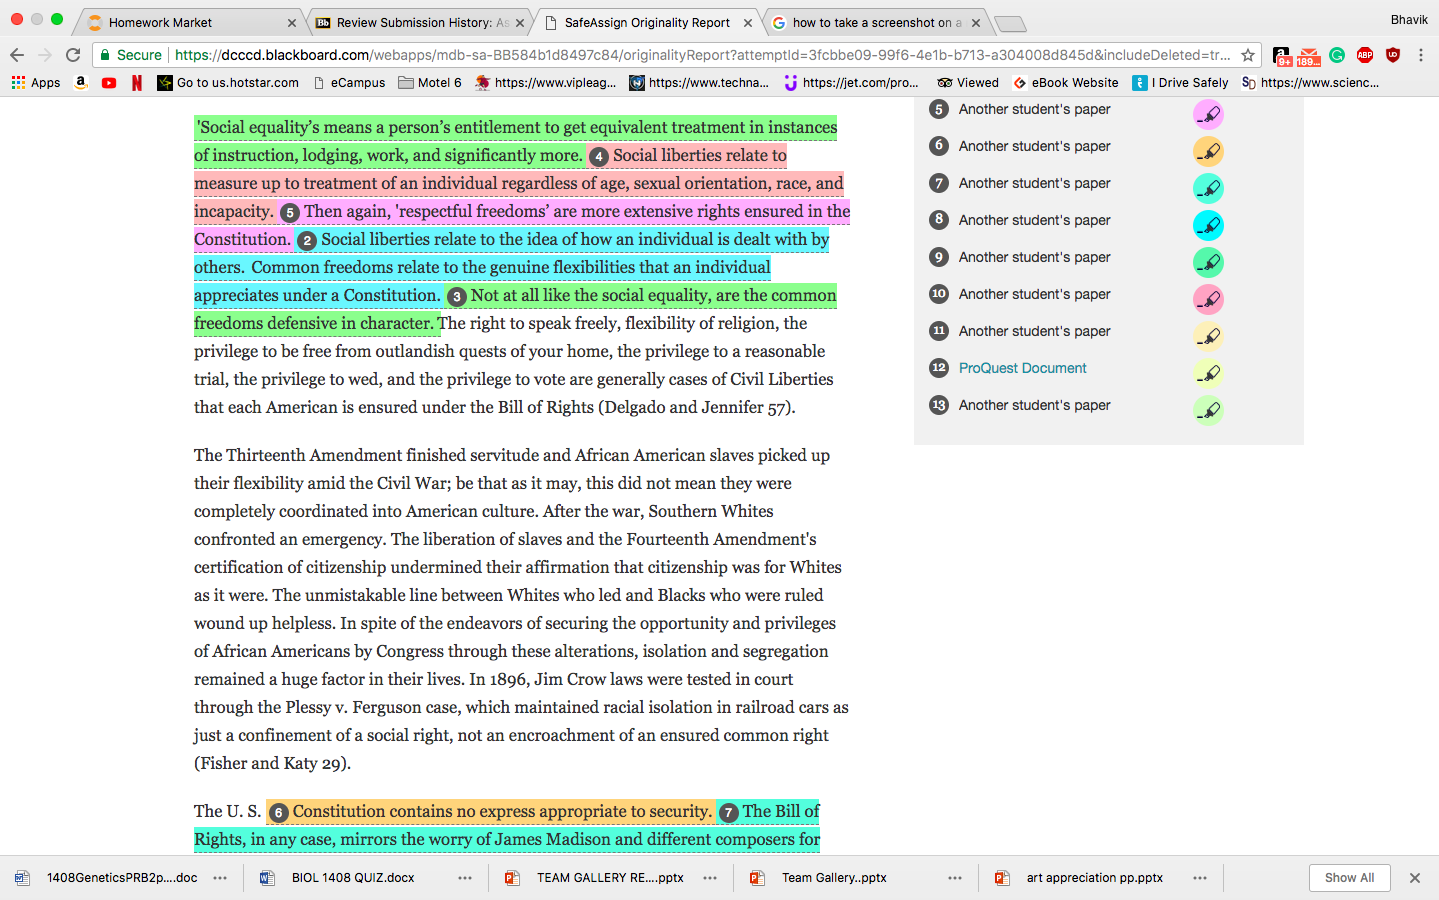Click highlighter icon for citation 10
Screen dimensions: 1439x900
[x=1208, y=299]
